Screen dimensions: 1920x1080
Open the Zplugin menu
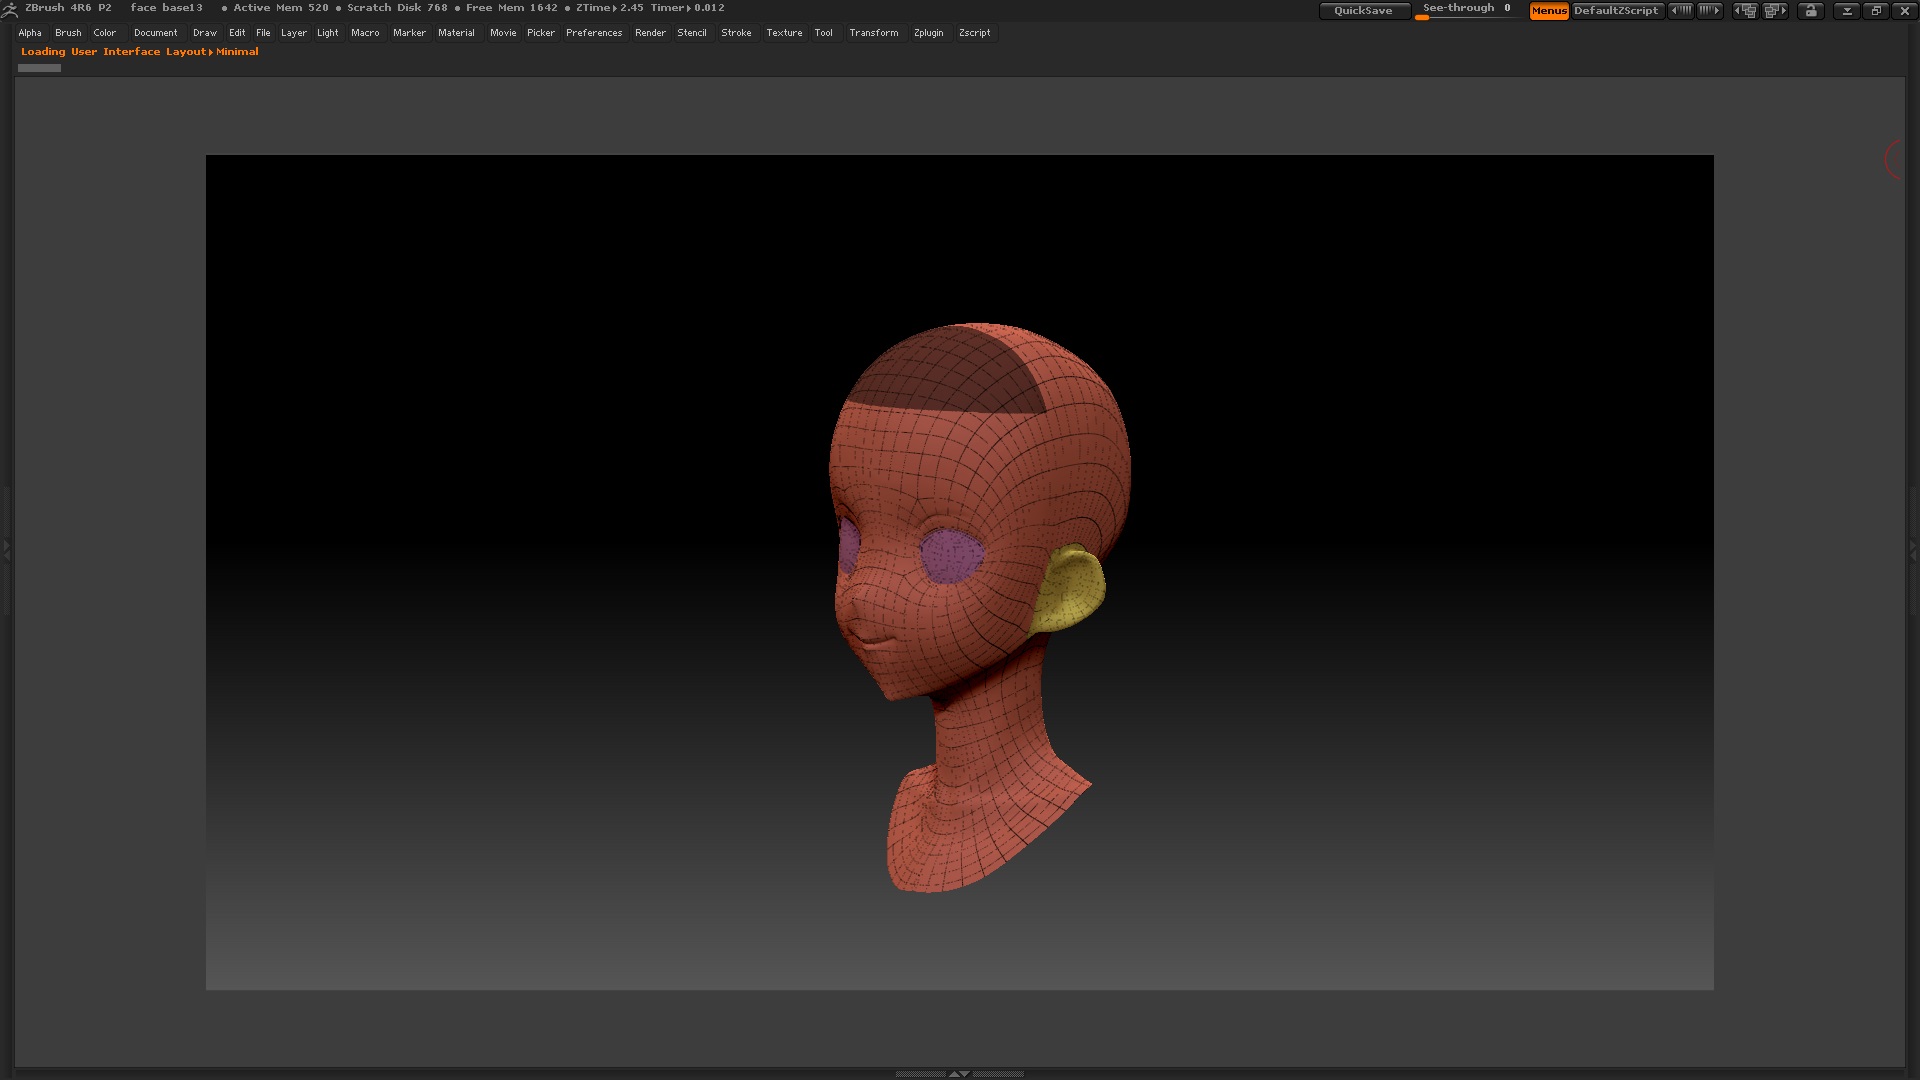pyautogui.click(x=928, y=33)
